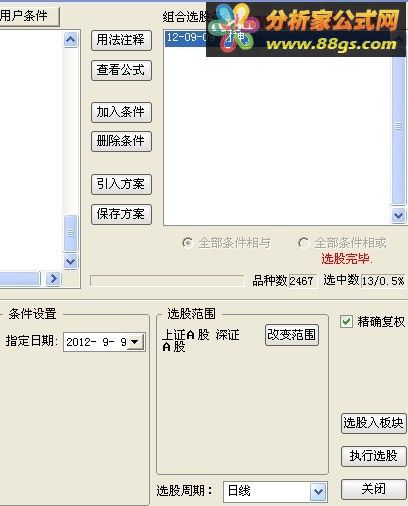Click the 保存方案 button
The image size is (408, 506).
click(x=121, y=214)
